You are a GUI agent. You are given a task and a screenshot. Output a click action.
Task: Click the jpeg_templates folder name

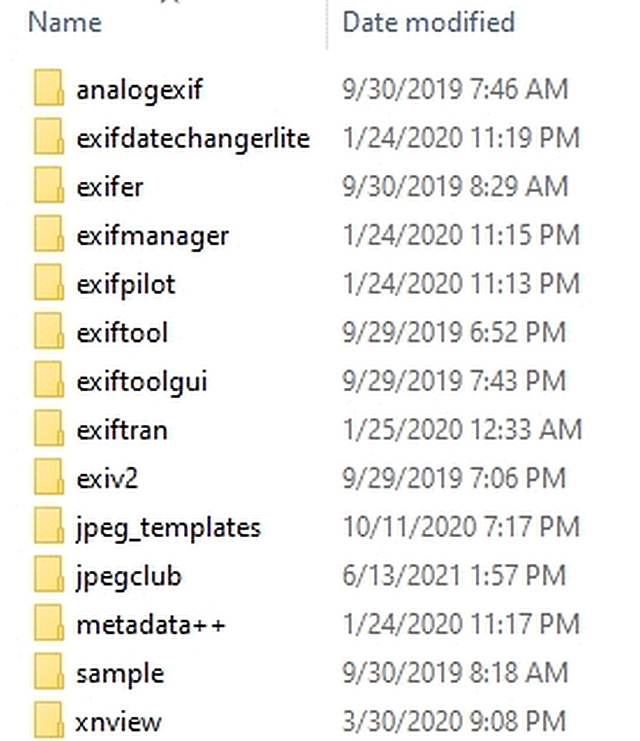[168, 528]
